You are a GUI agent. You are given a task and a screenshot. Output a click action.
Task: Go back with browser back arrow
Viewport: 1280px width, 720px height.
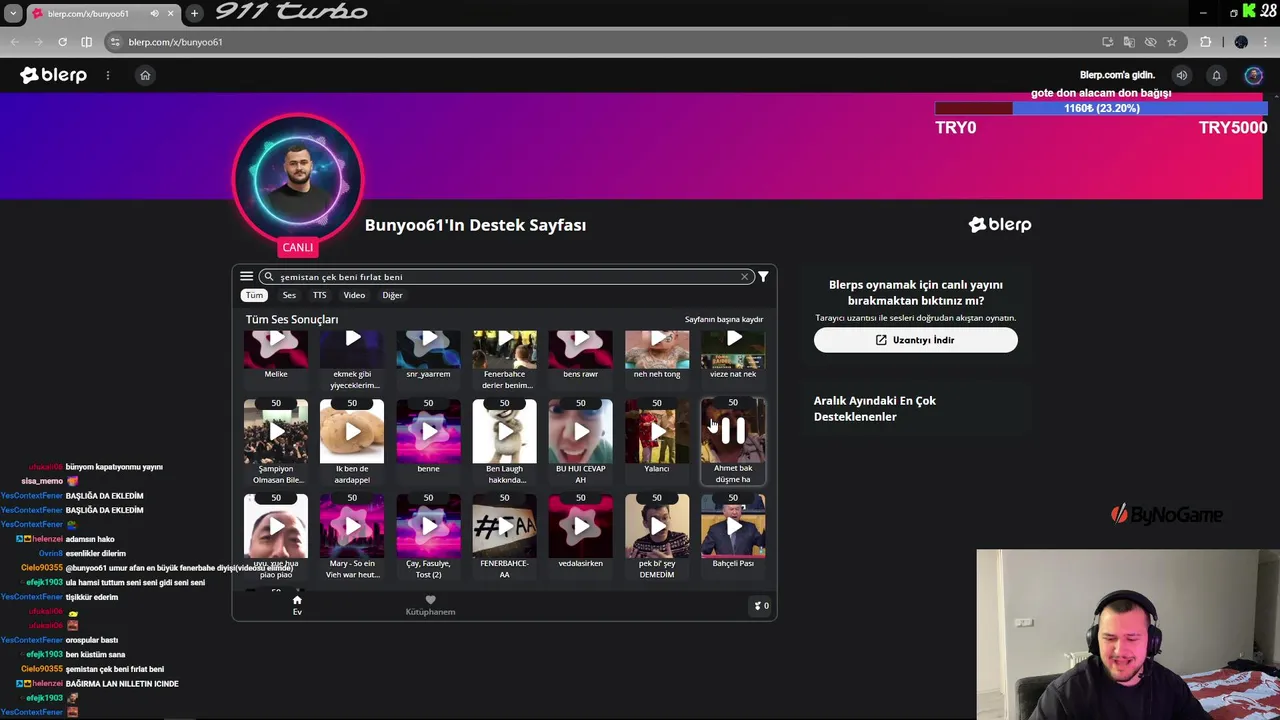pyautogui.click(x=14, y=42)
